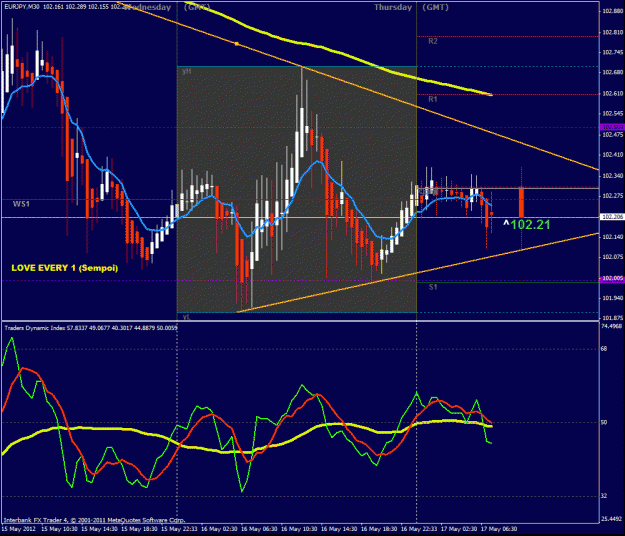Click the 102.075 price scale value

[613, 257]
